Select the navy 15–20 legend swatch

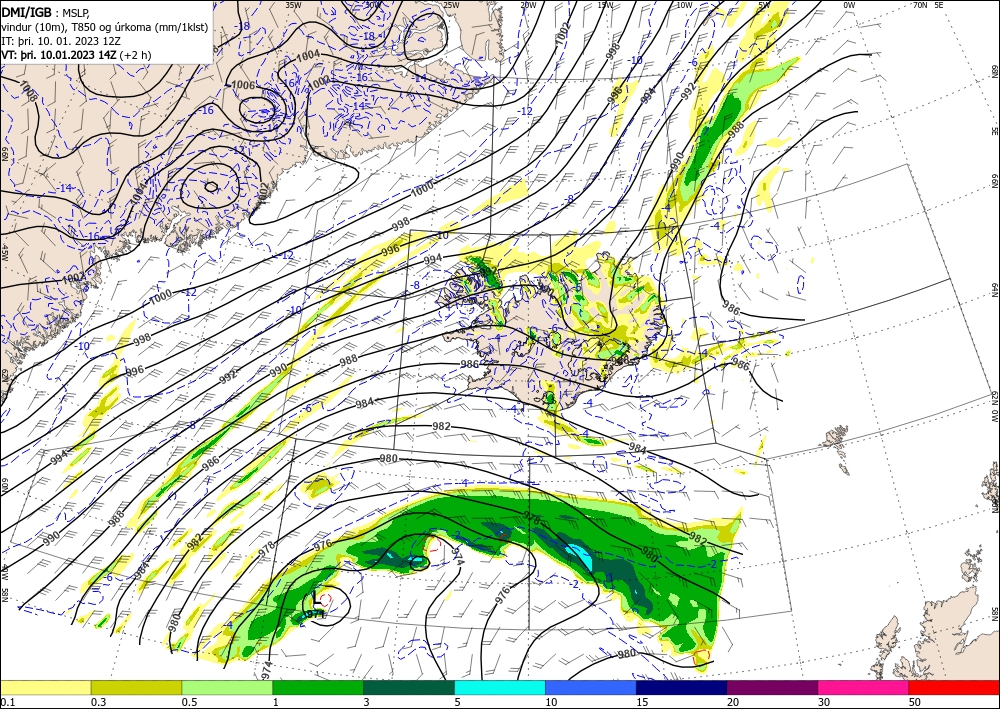[x=682, y=687]
